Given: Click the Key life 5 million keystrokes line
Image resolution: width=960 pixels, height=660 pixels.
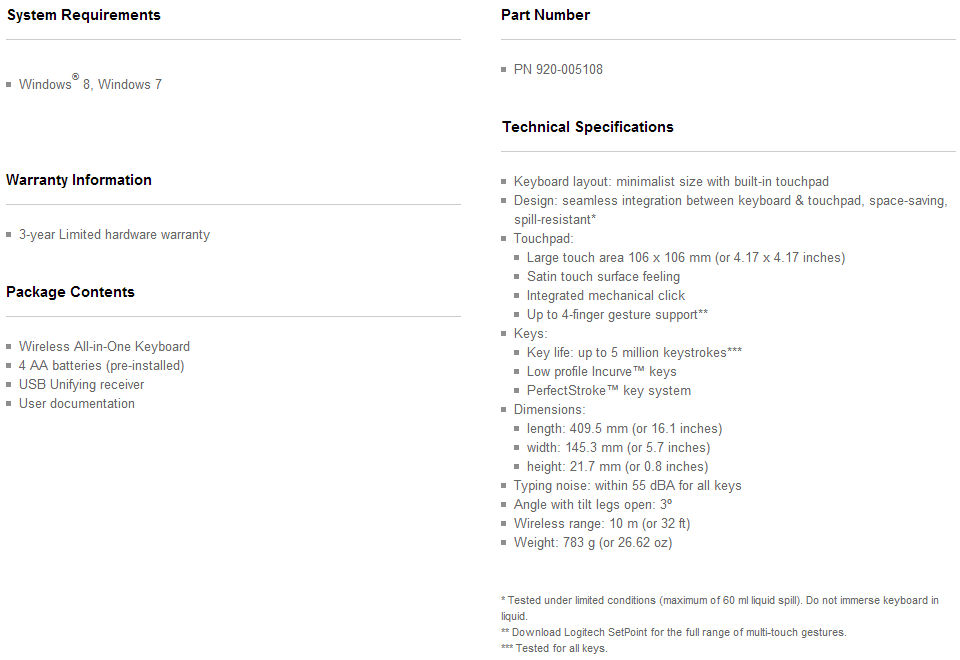Looking at the screenshot, I should point(634,353).
